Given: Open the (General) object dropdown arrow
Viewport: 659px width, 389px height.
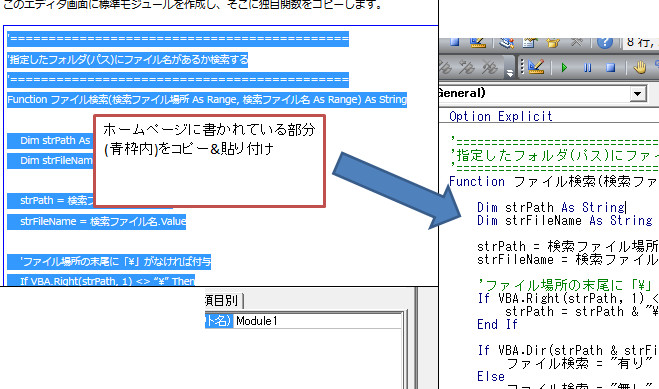Looking at the screenshot, I should [x=638, y=93].
